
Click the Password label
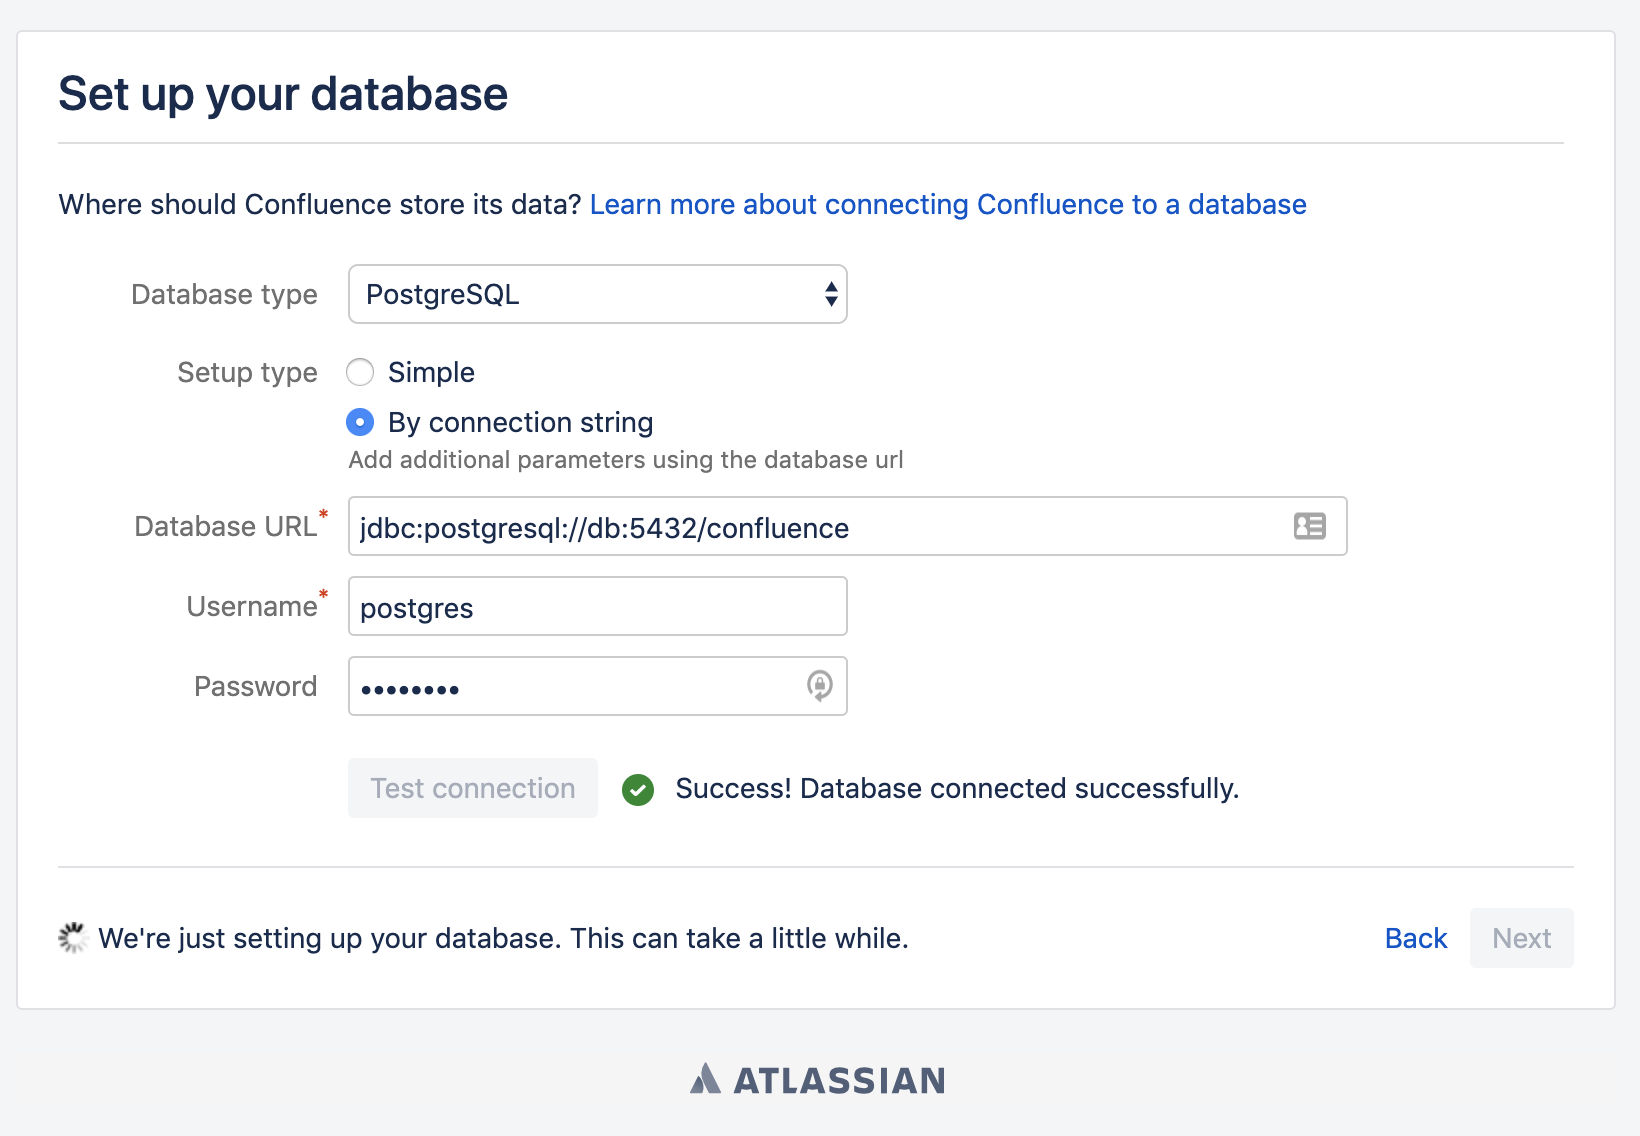click(x=255, y=686)
